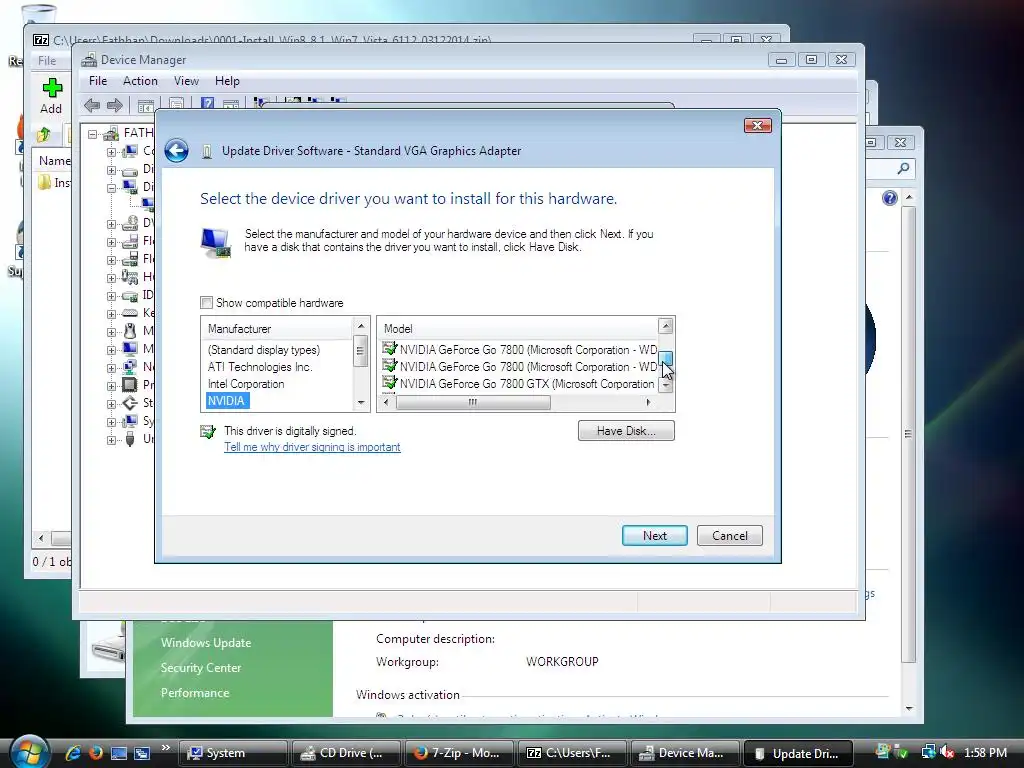Select the USB controllers icon in Device Manager tree
1024x768 pixels.
(130, 439)
